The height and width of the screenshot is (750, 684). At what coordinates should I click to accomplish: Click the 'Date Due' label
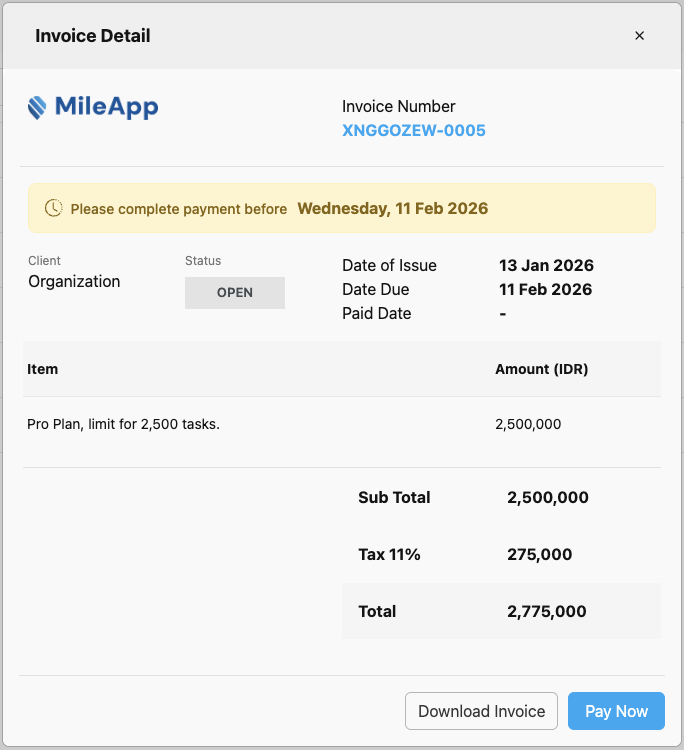375,289
